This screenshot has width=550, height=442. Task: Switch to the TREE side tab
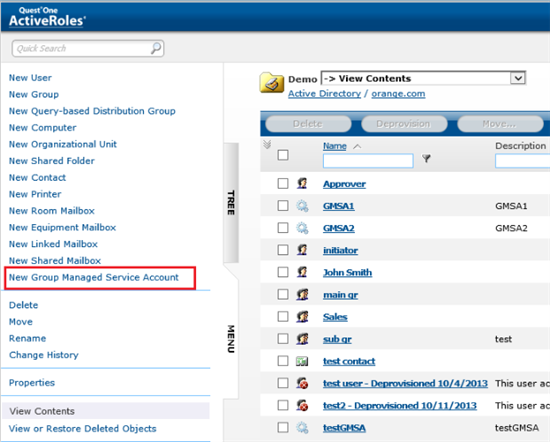[x=231, y=203]
